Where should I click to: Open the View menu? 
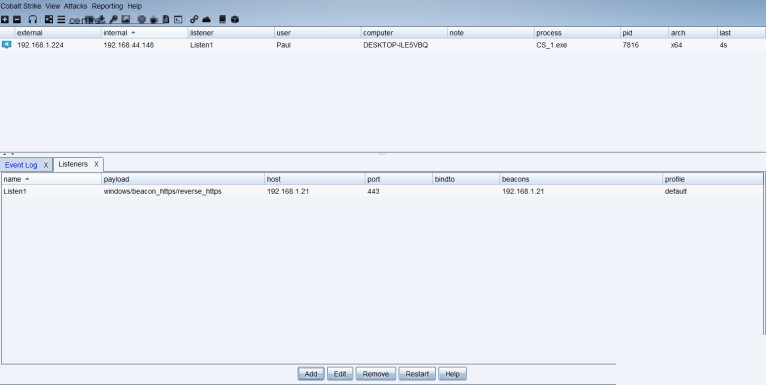click(x=52, y=6)
